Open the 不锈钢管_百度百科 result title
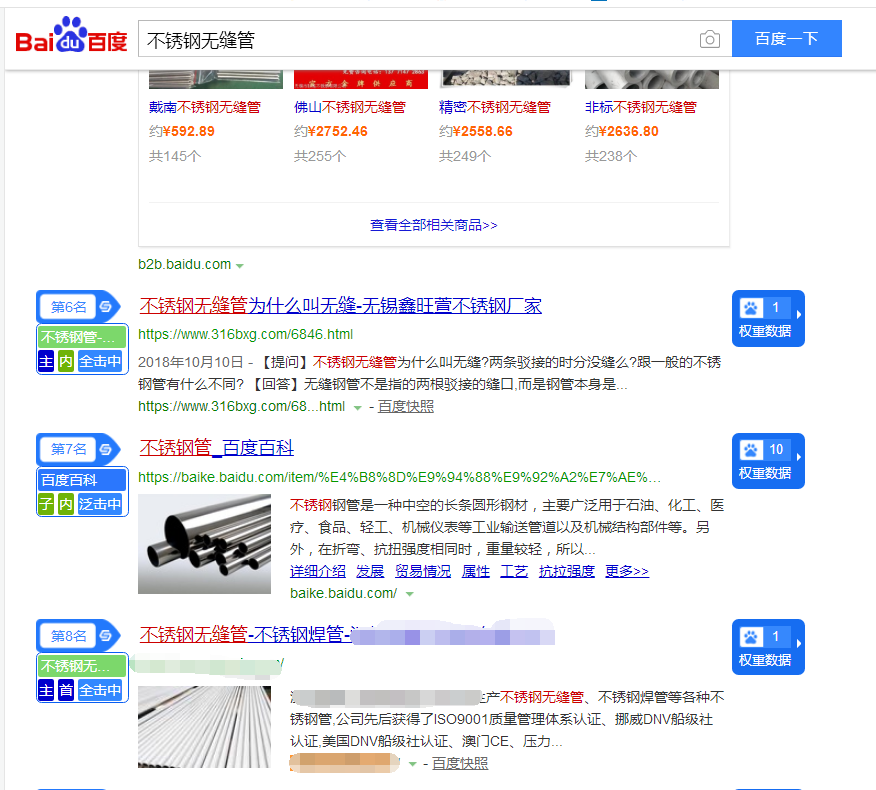Screen dimensions: 876x790 (x=217, y=448)
